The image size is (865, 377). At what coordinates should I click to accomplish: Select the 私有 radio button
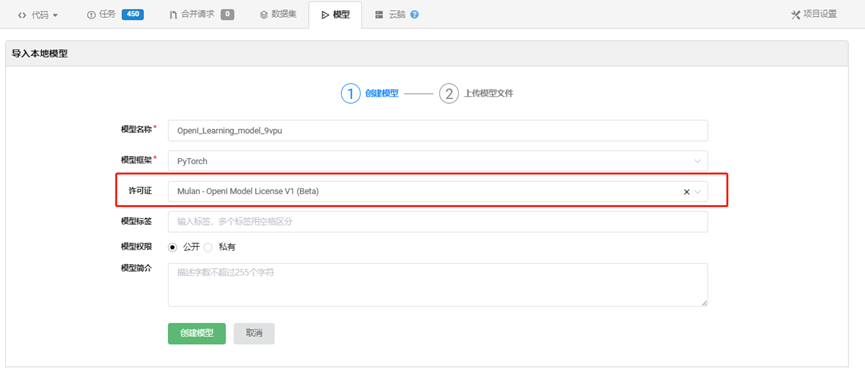pos(208,247)
